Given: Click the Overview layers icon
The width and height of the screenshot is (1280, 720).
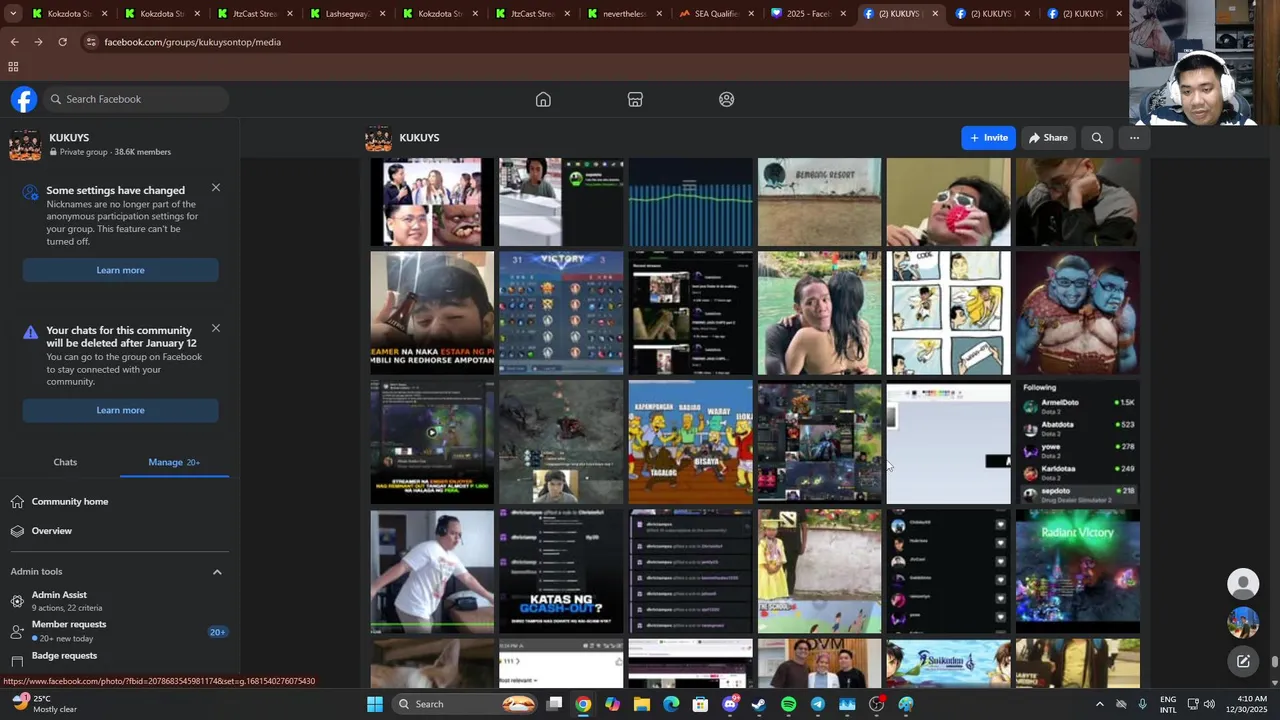Looking at the screenshot, I should 17,531.
